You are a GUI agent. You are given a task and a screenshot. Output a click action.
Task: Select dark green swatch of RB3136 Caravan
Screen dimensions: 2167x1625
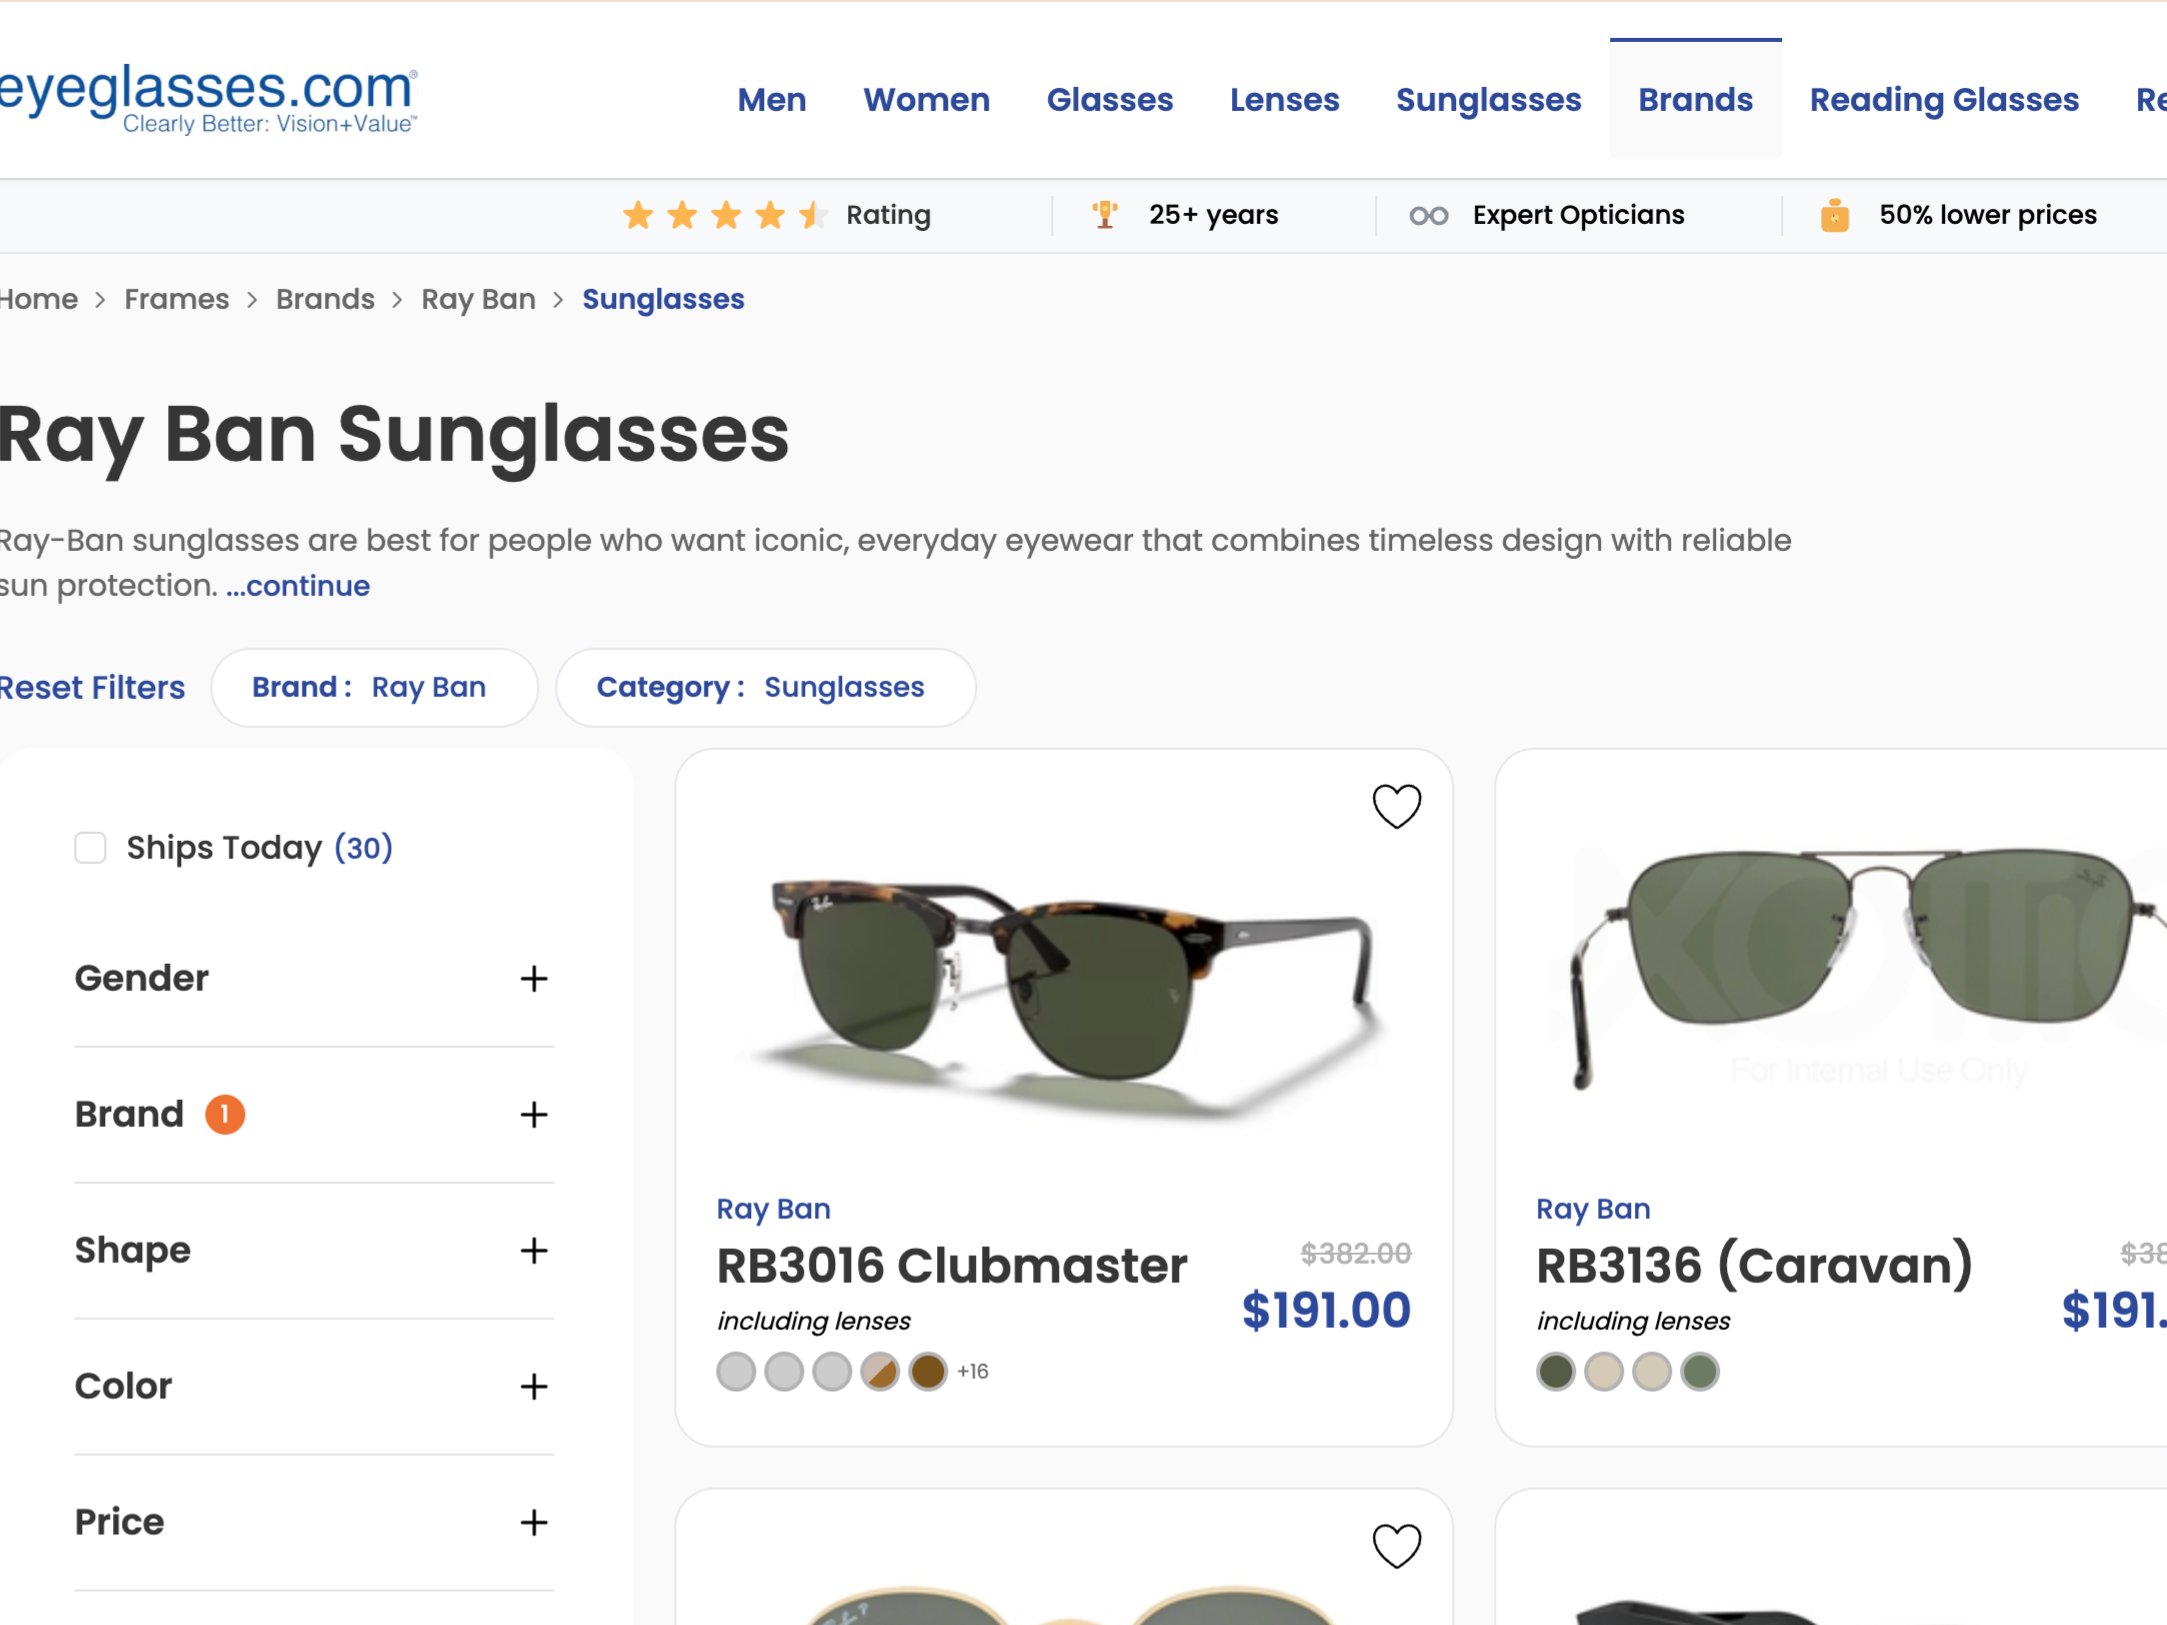[1556, 1372]
